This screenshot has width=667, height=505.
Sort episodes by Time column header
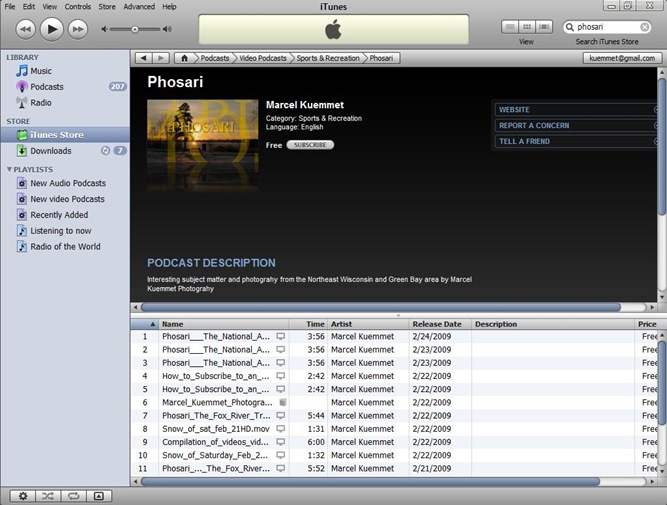(x=308, y=324)
